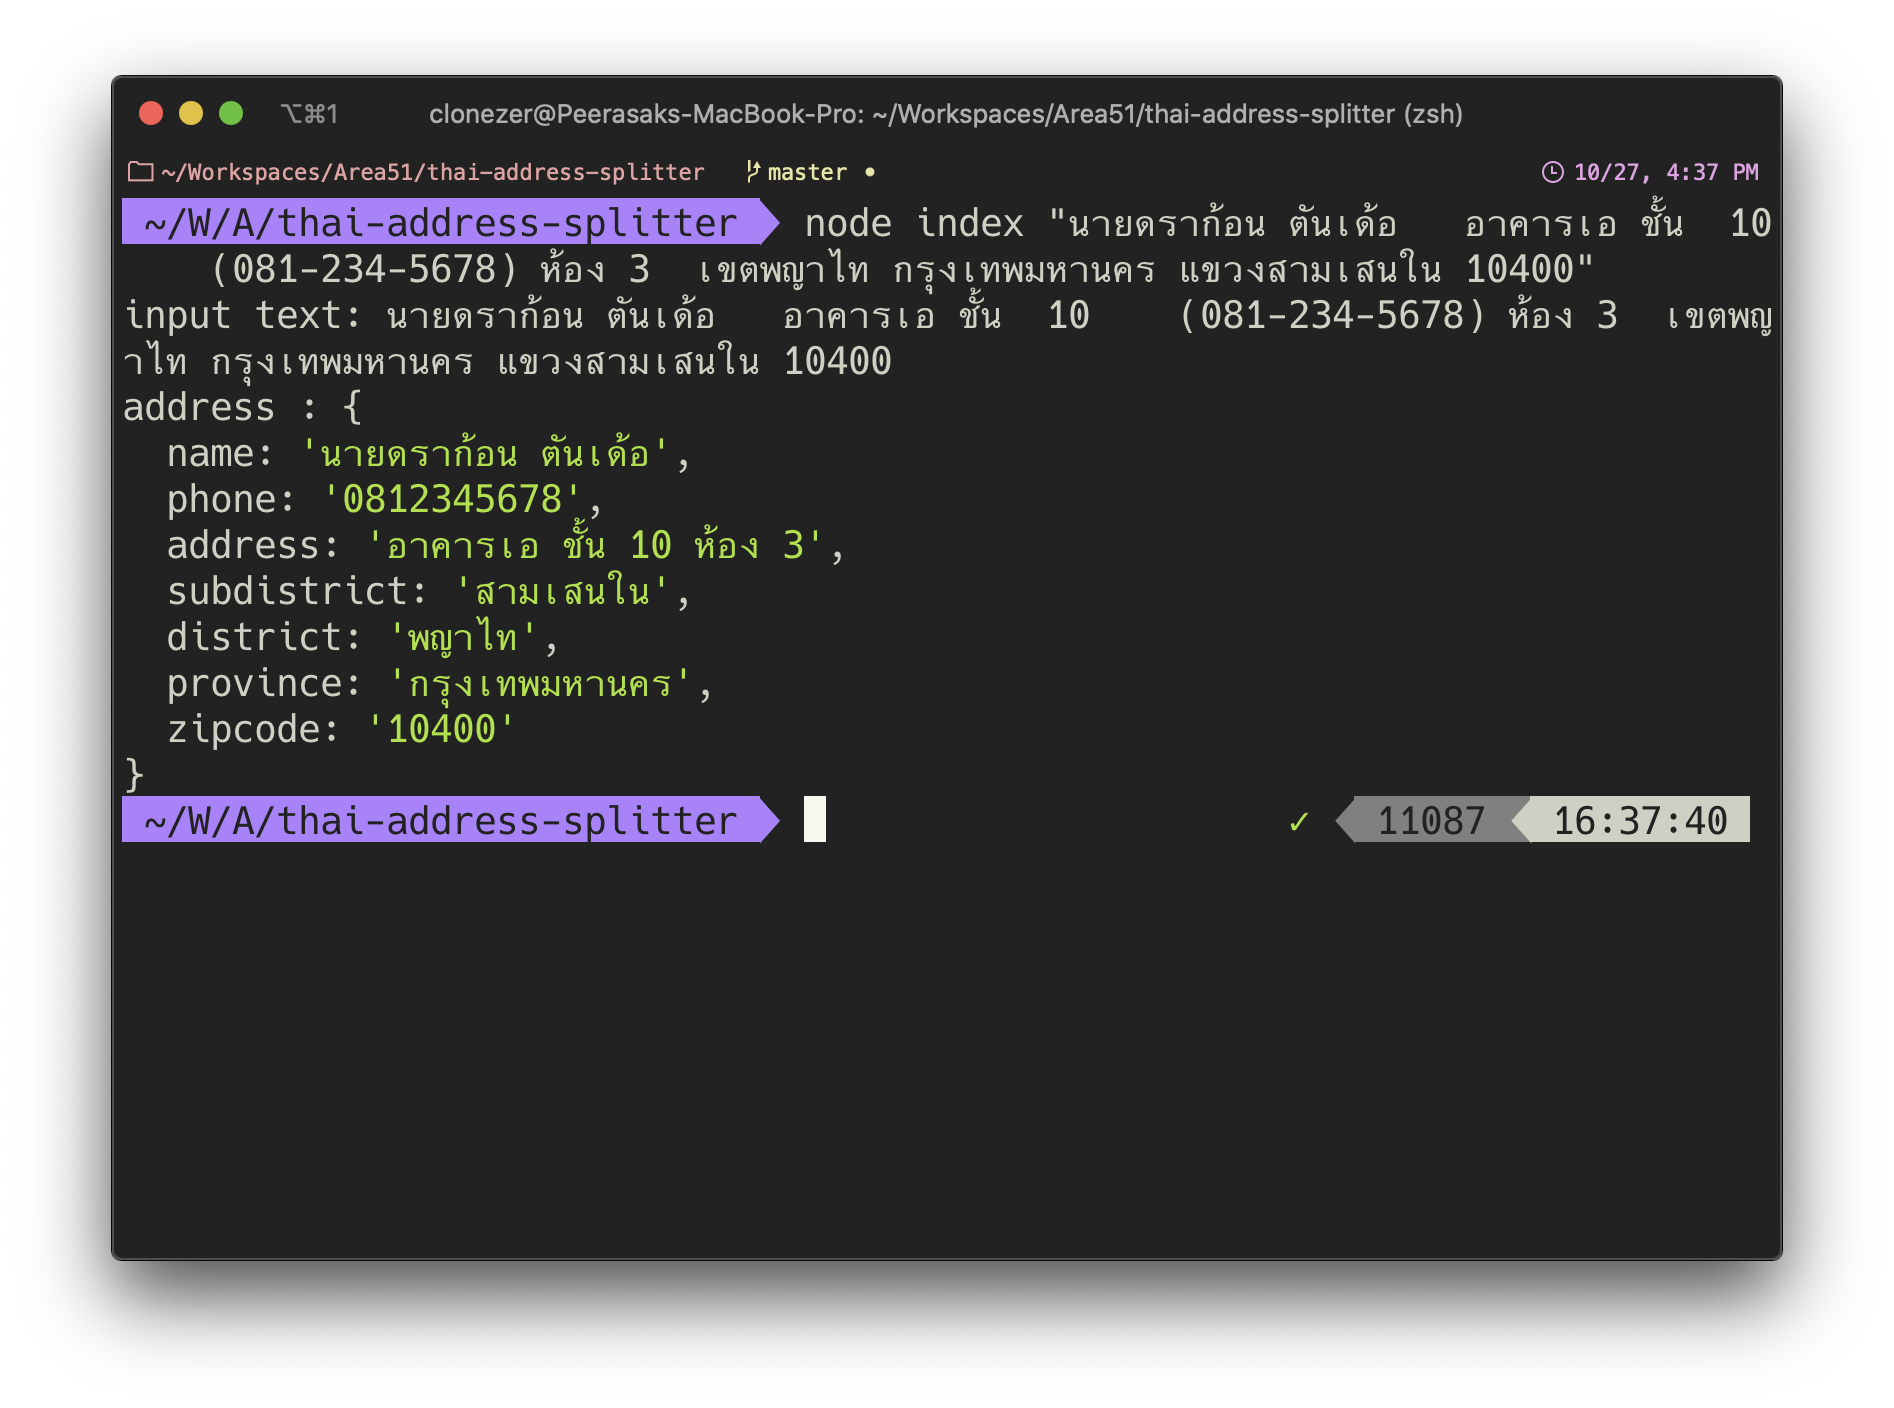Click the git branch icon
Viewport: 1894px width, 1408px height.
(753, 172)
